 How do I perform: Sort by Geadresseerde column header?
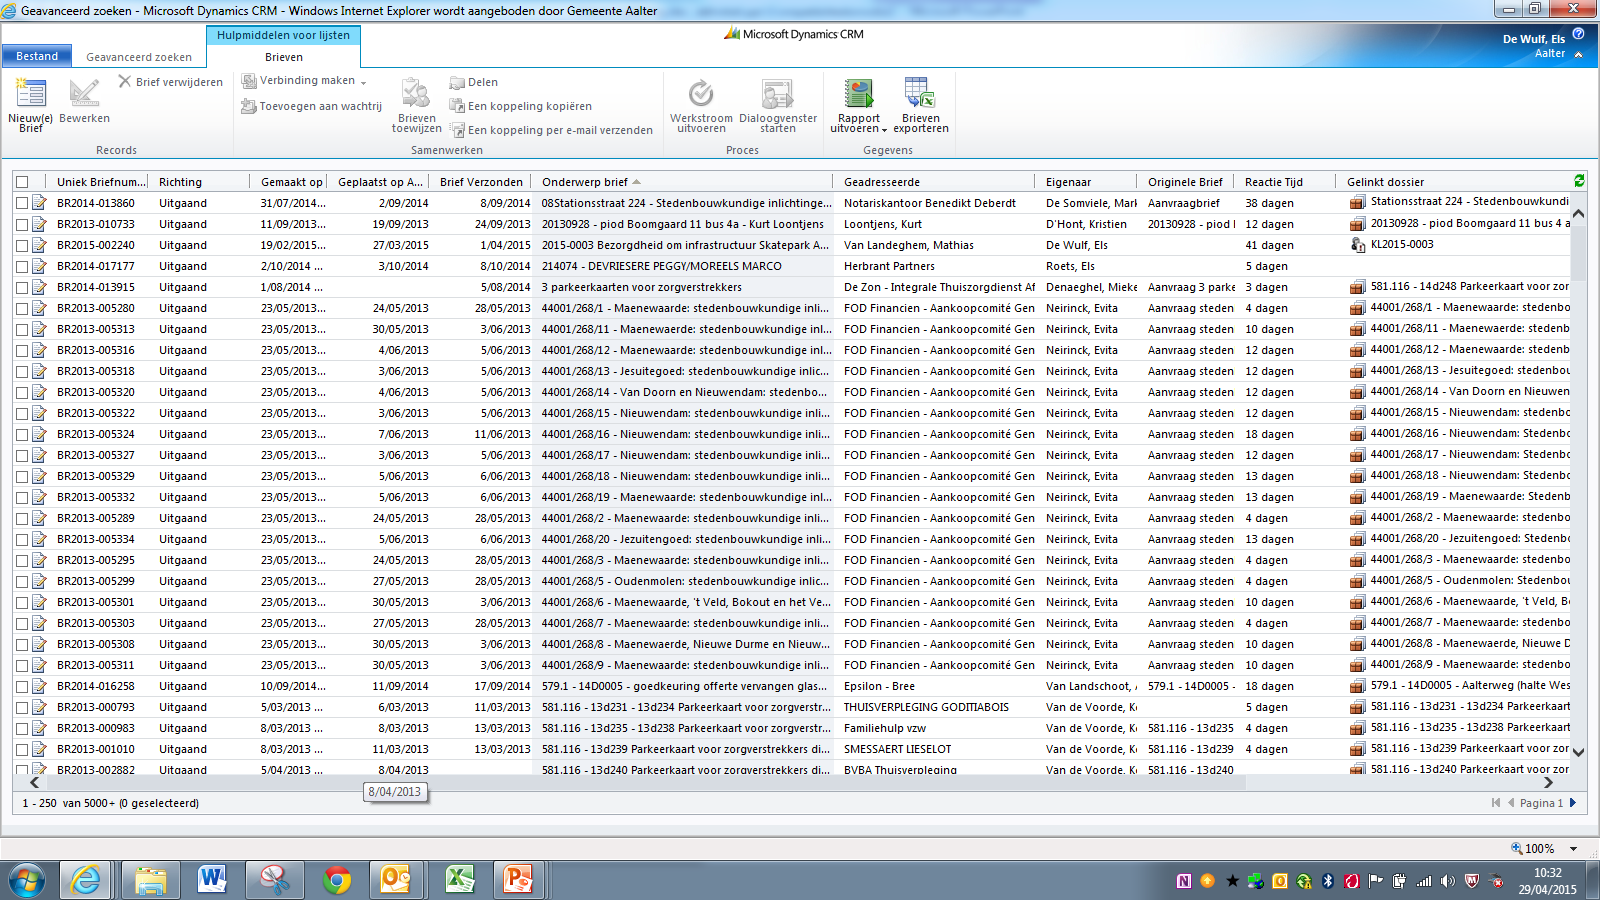(x=882, y=182)
